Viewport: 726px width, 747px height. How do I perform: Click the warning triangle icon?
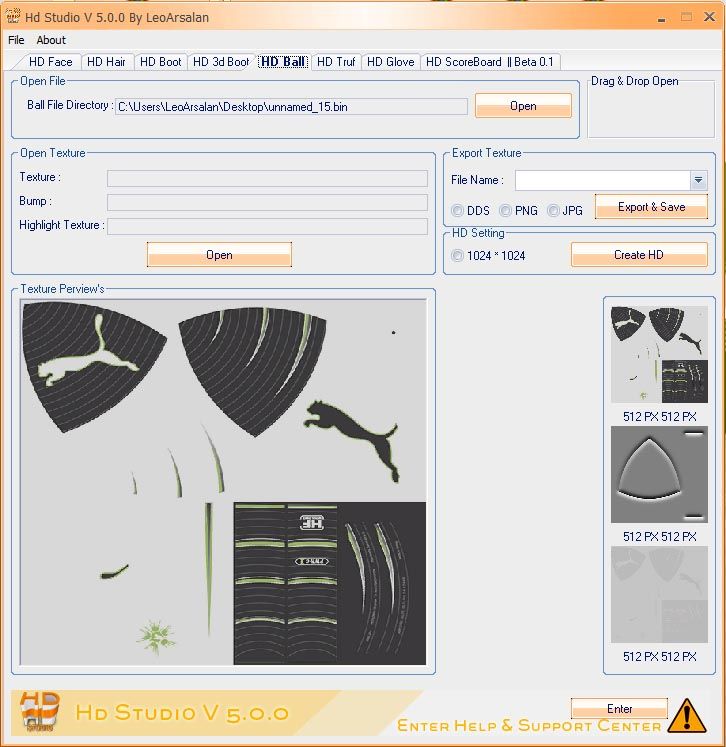coord(686,715)
